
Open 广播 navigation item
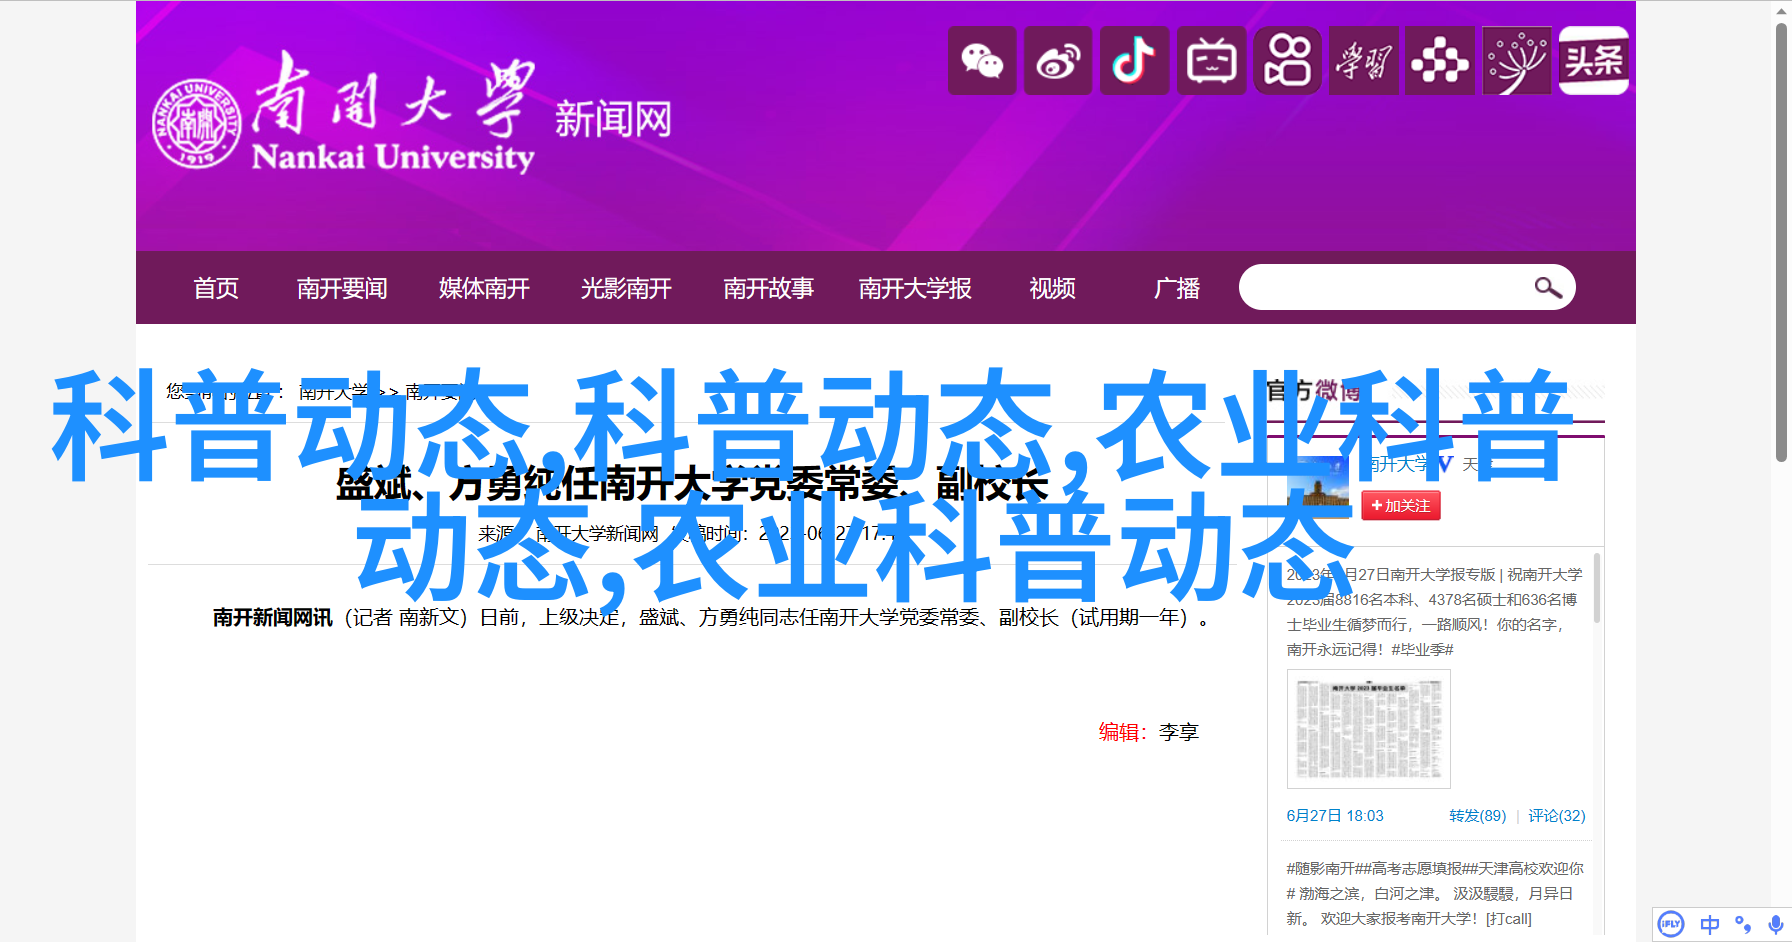point(1177,288)
